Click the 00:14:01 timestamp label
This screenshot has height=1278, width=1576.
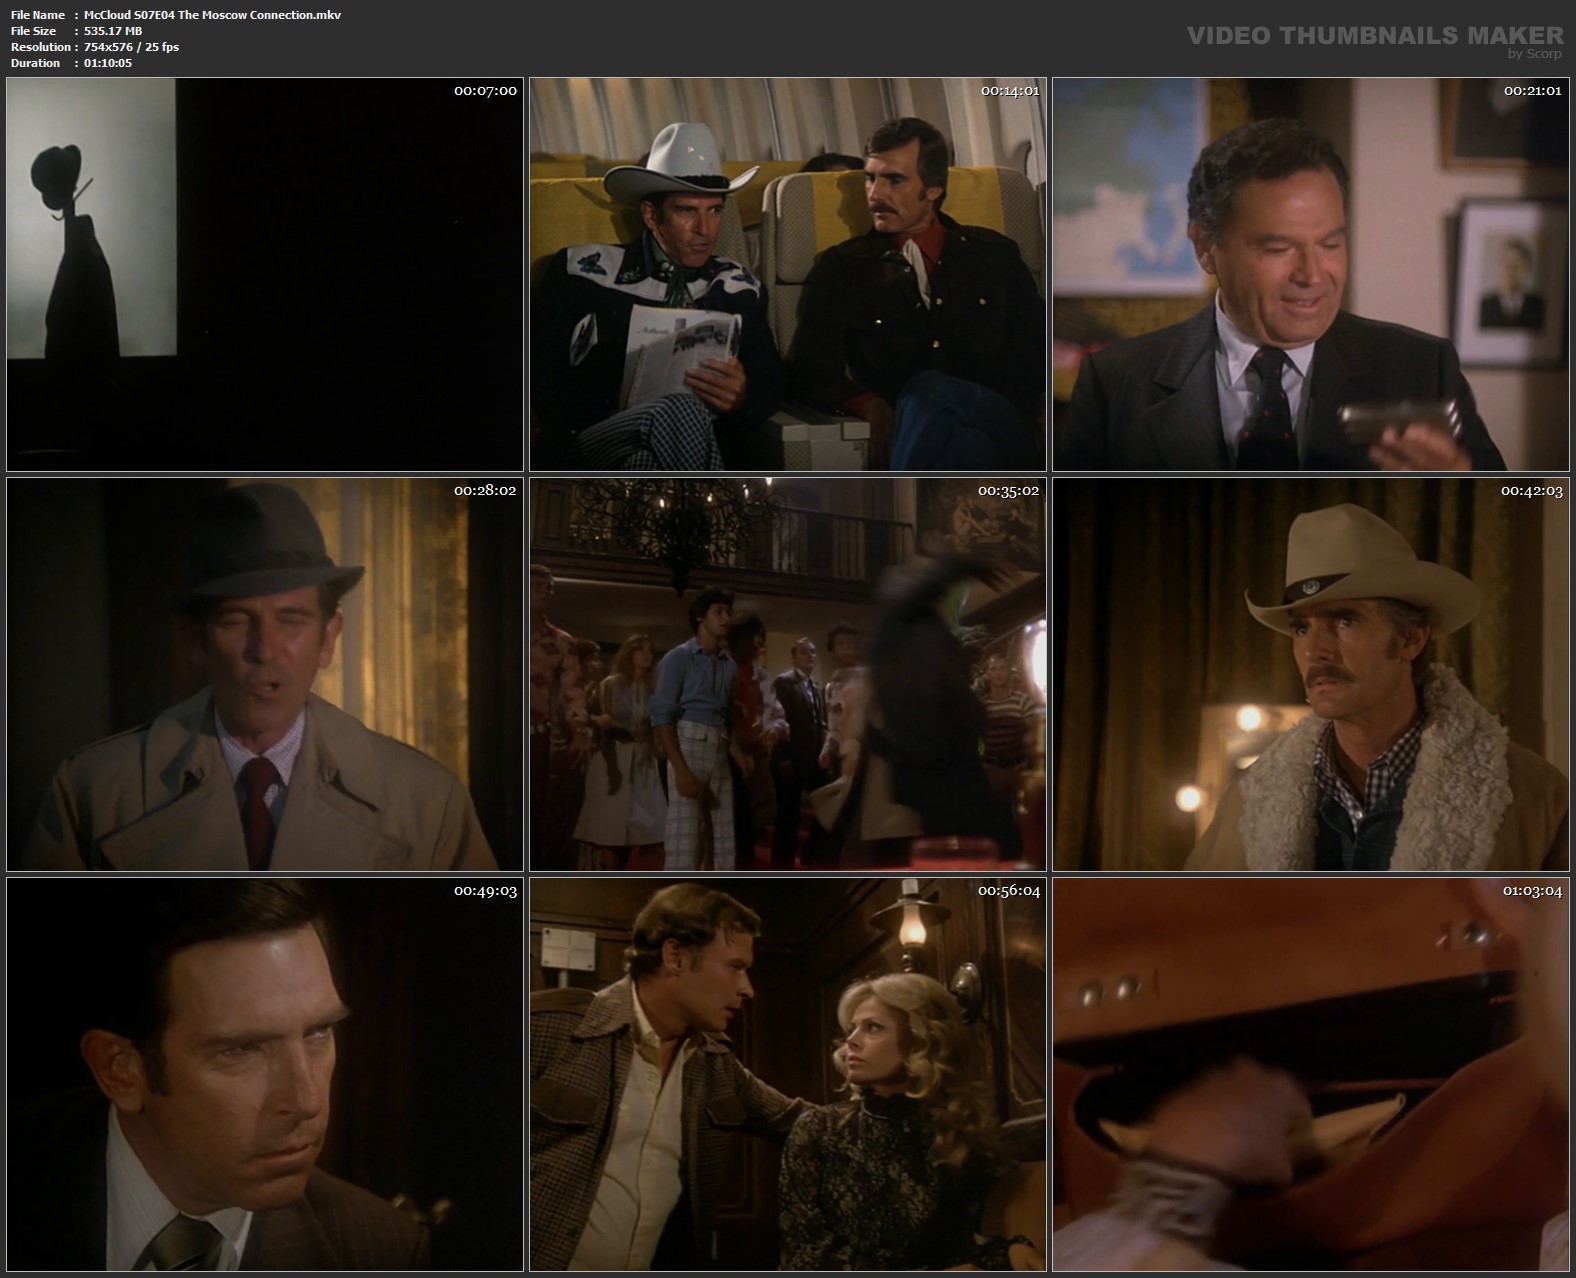pyautogui.click(x=1010, y=91)
